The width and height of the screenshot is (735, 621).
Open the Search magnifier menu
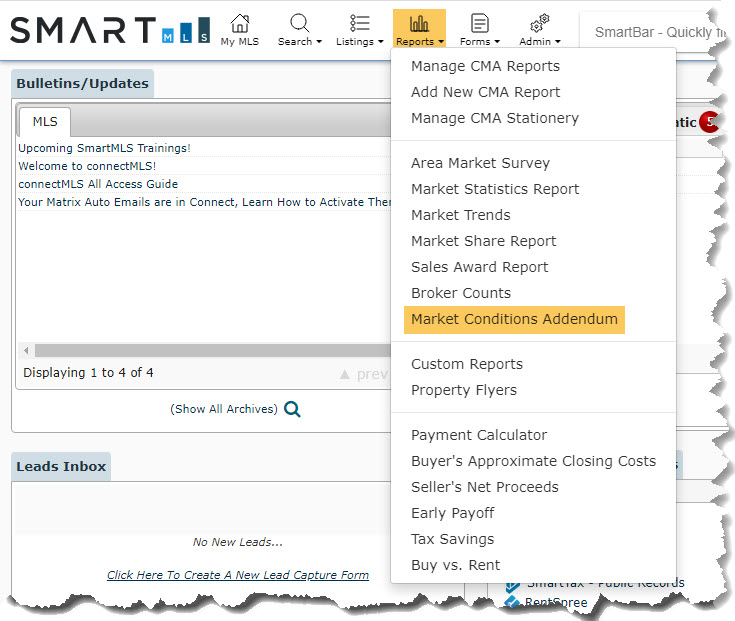point(299,23)
